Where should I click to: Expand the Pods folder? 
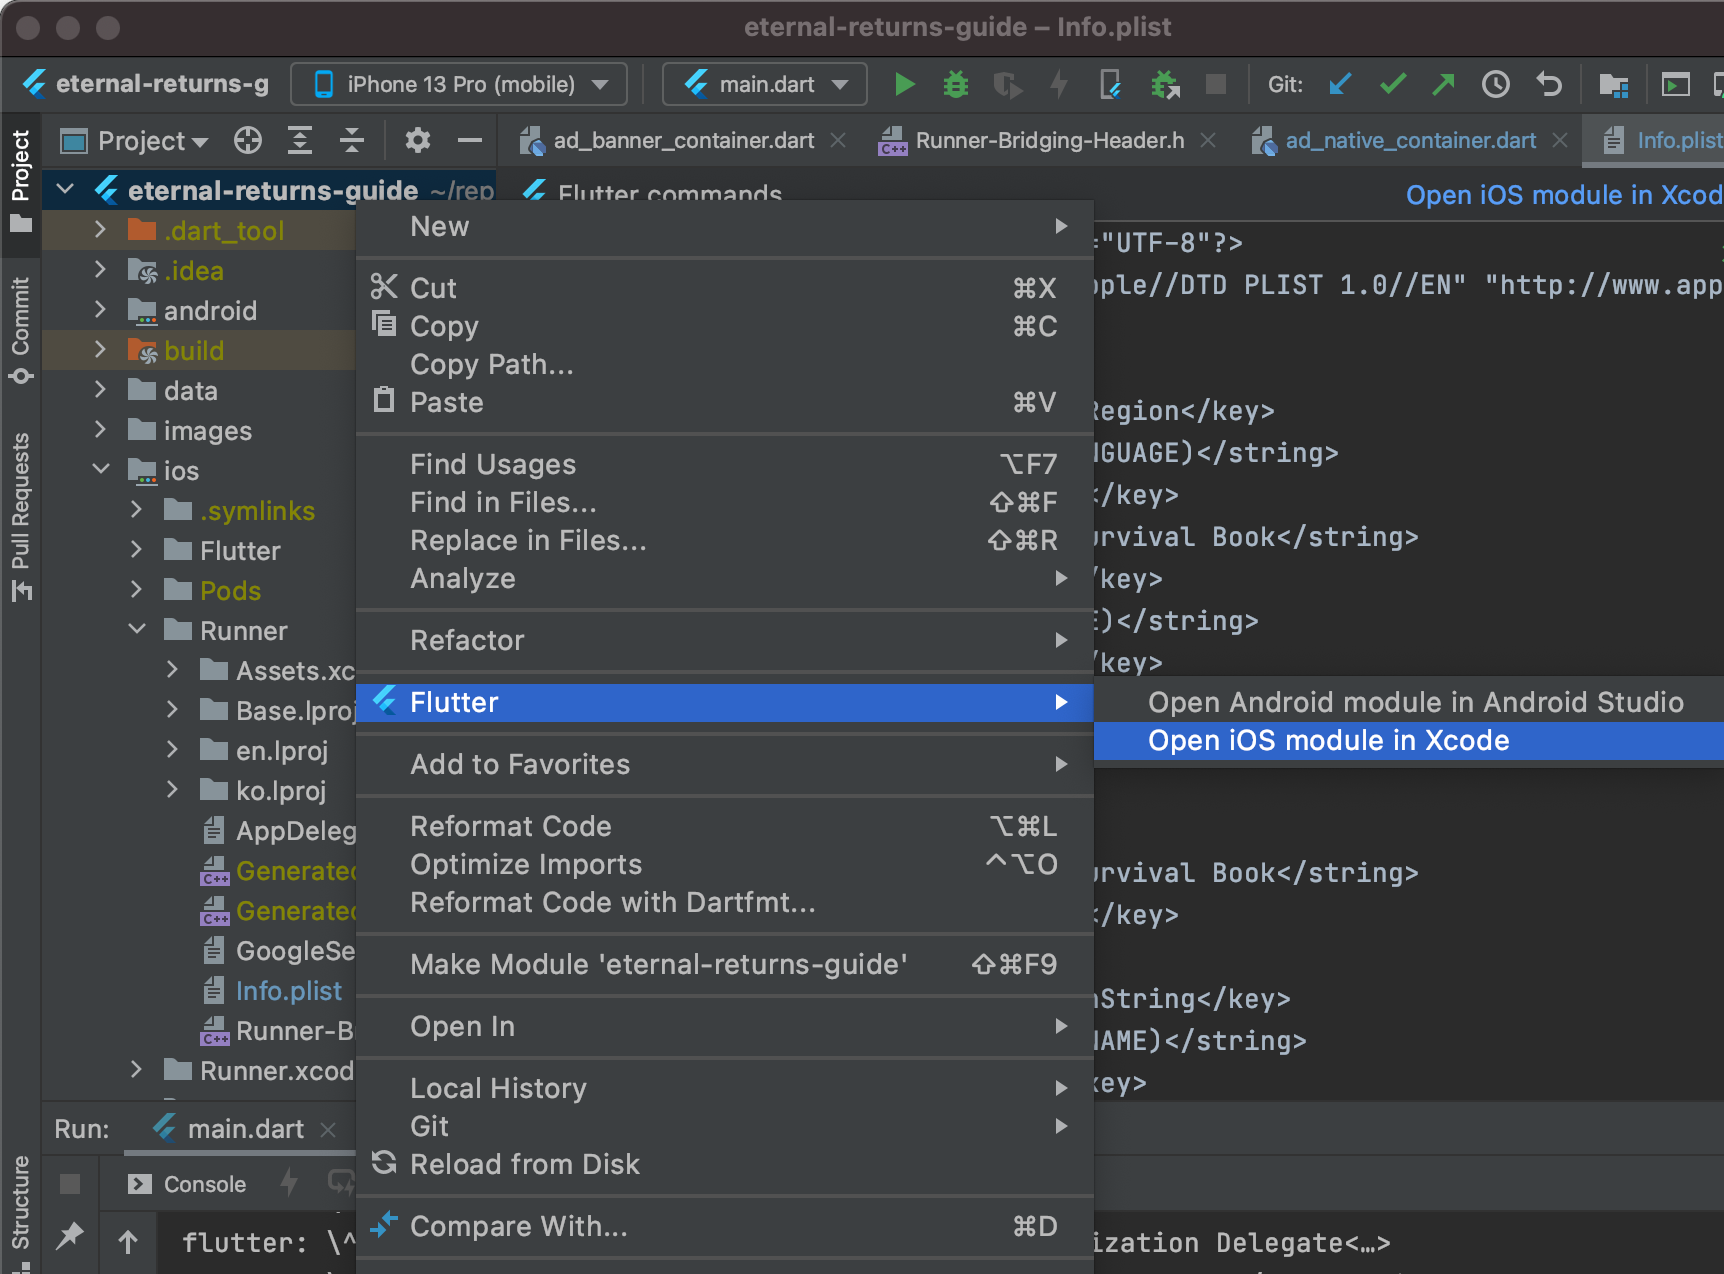coord(136,589)
